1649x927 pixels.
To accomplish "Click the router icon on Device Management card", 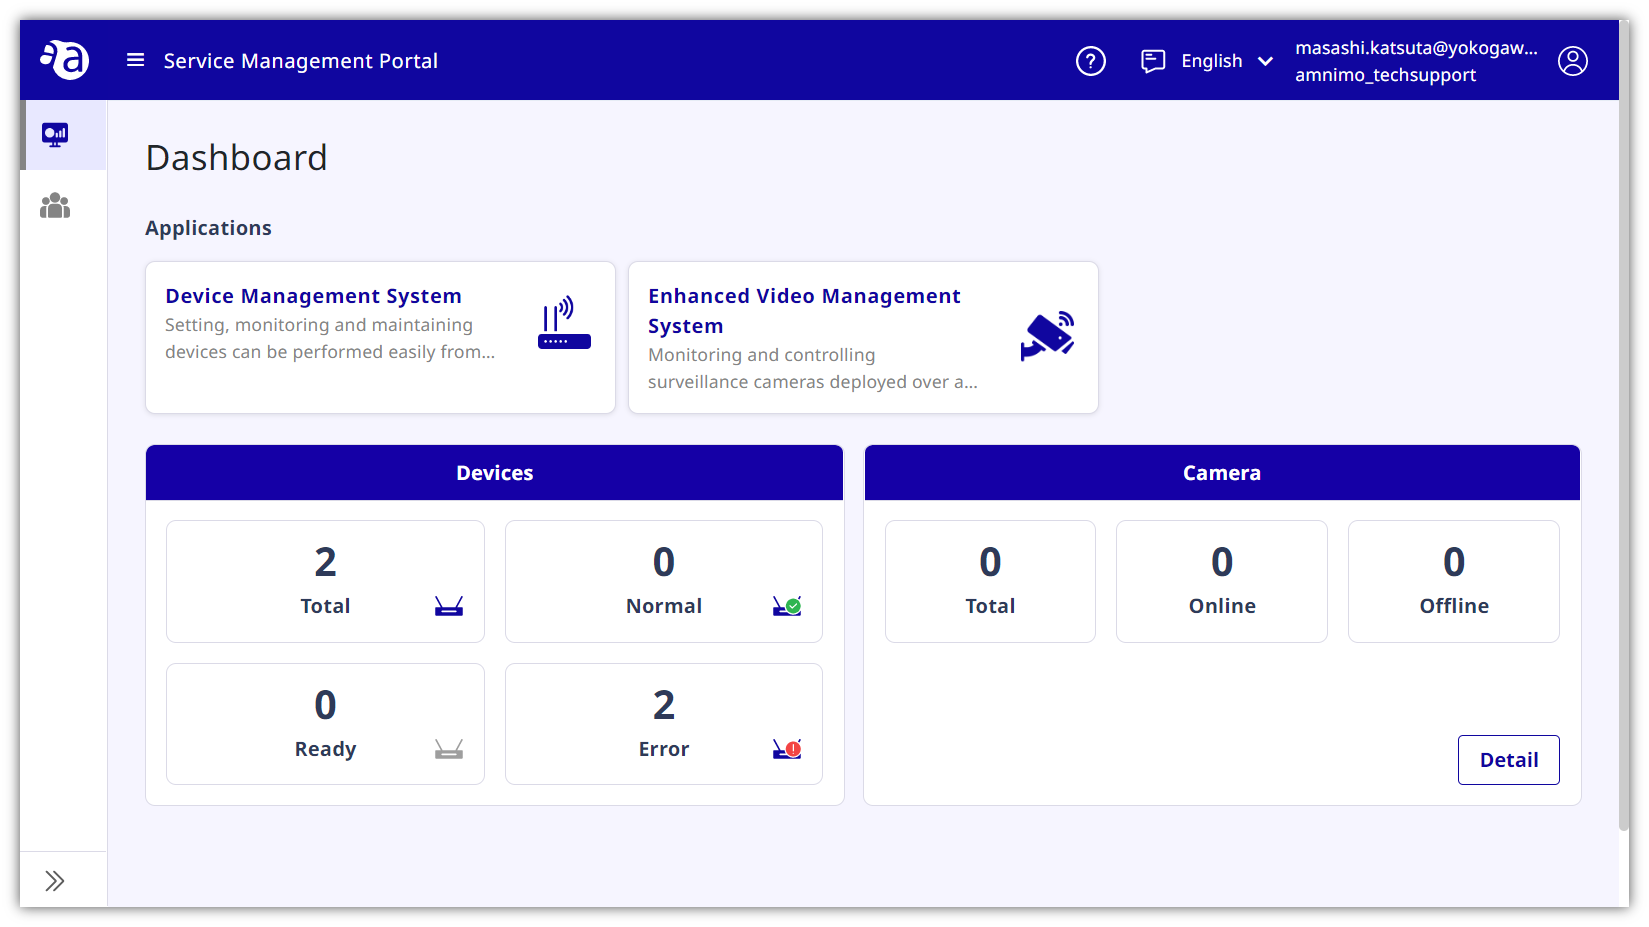I will click(563, 323).
